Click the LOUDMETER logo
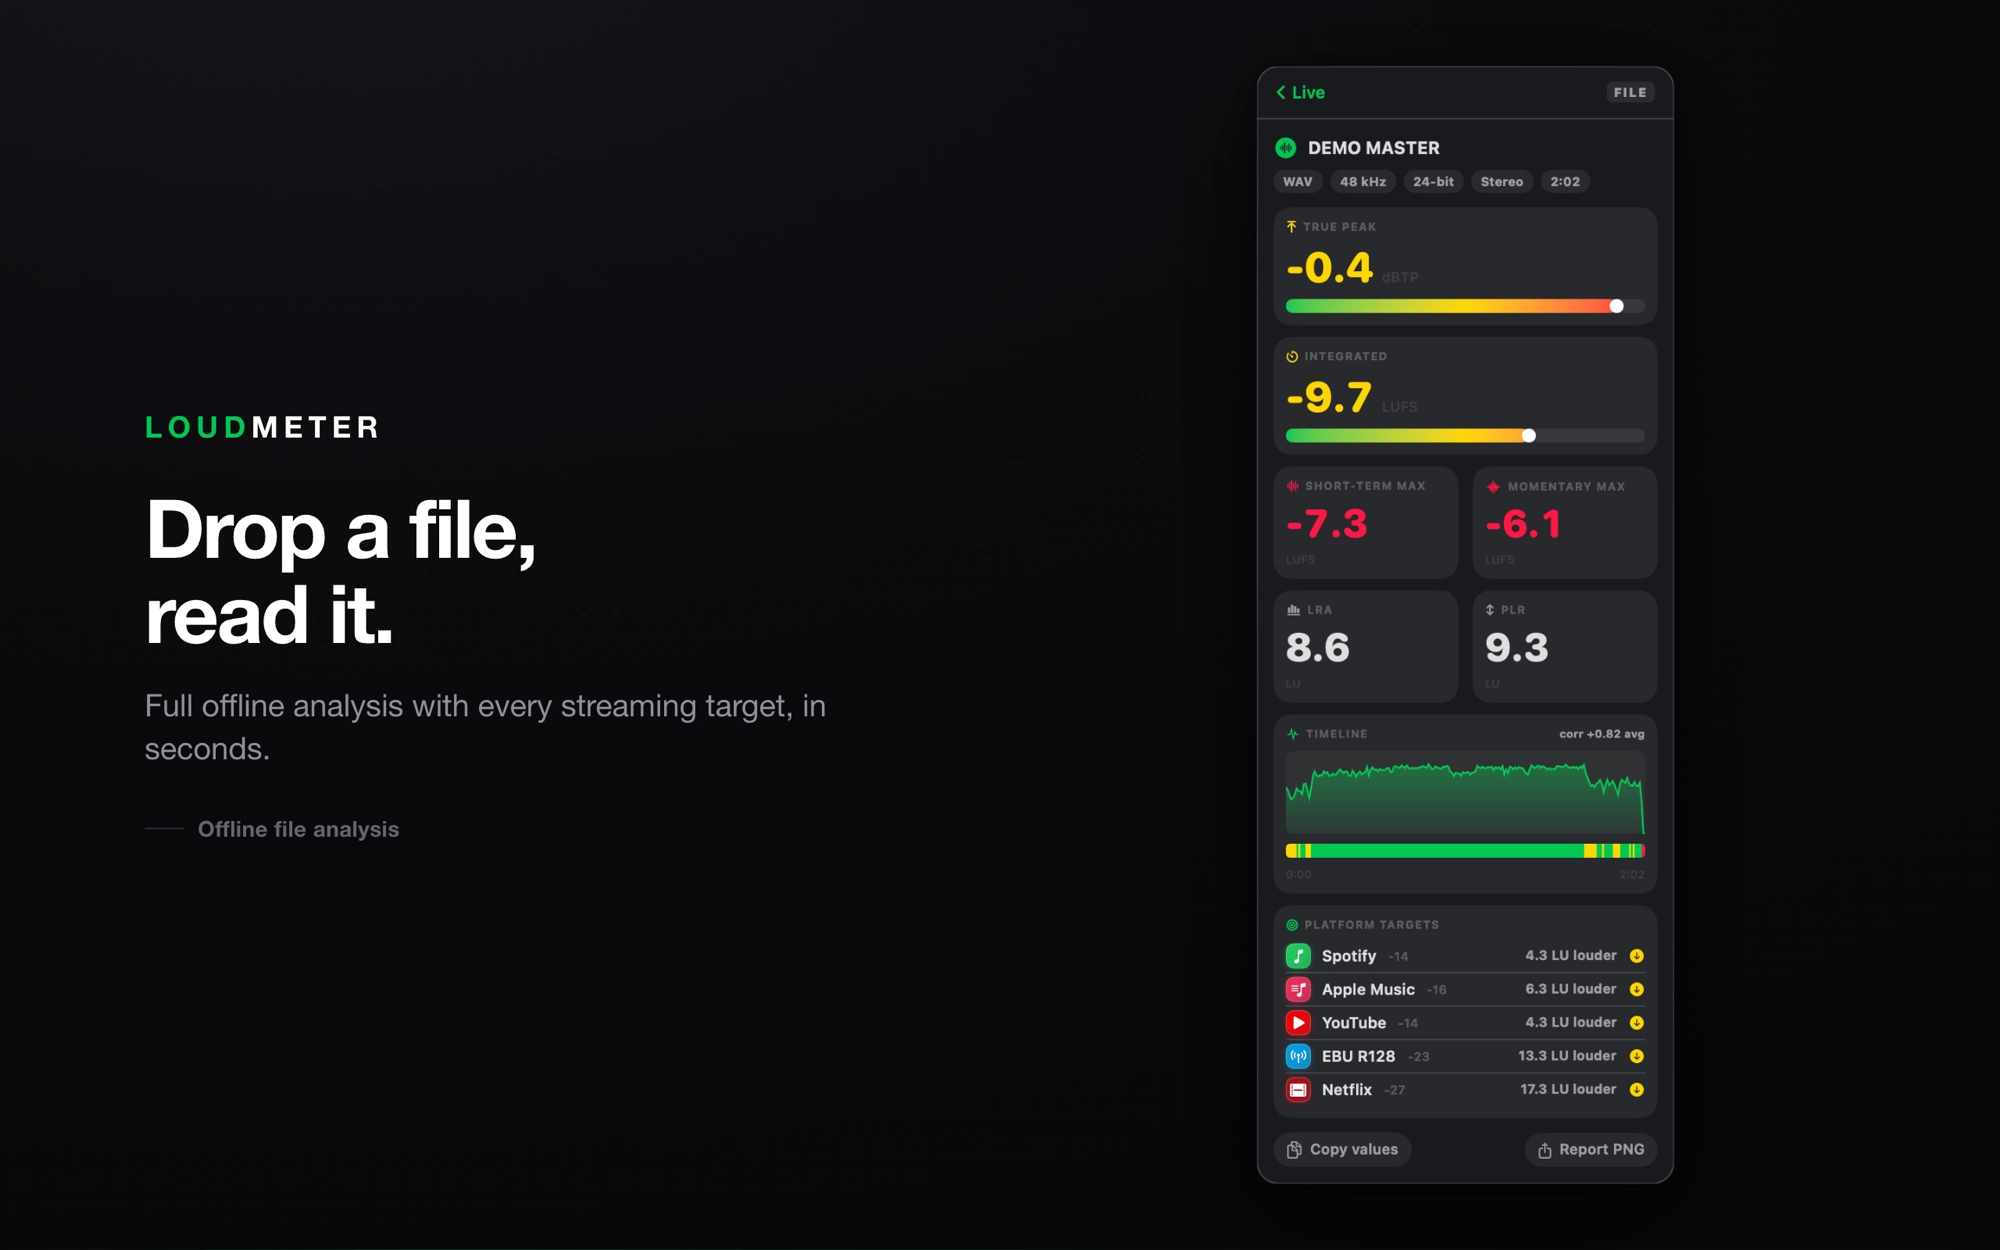 [x=262, y=428]
